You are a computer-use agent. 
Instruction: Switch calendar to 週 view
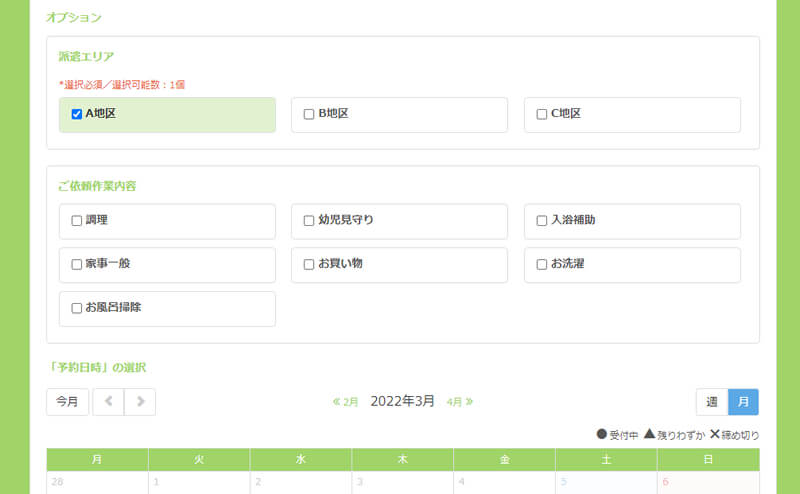(712, 402)
